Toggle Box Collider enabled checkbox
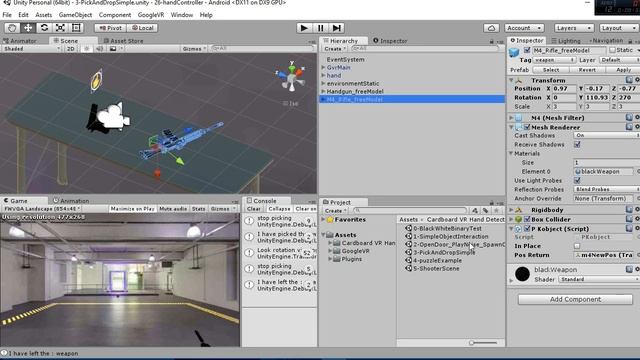 coord(527,219)
